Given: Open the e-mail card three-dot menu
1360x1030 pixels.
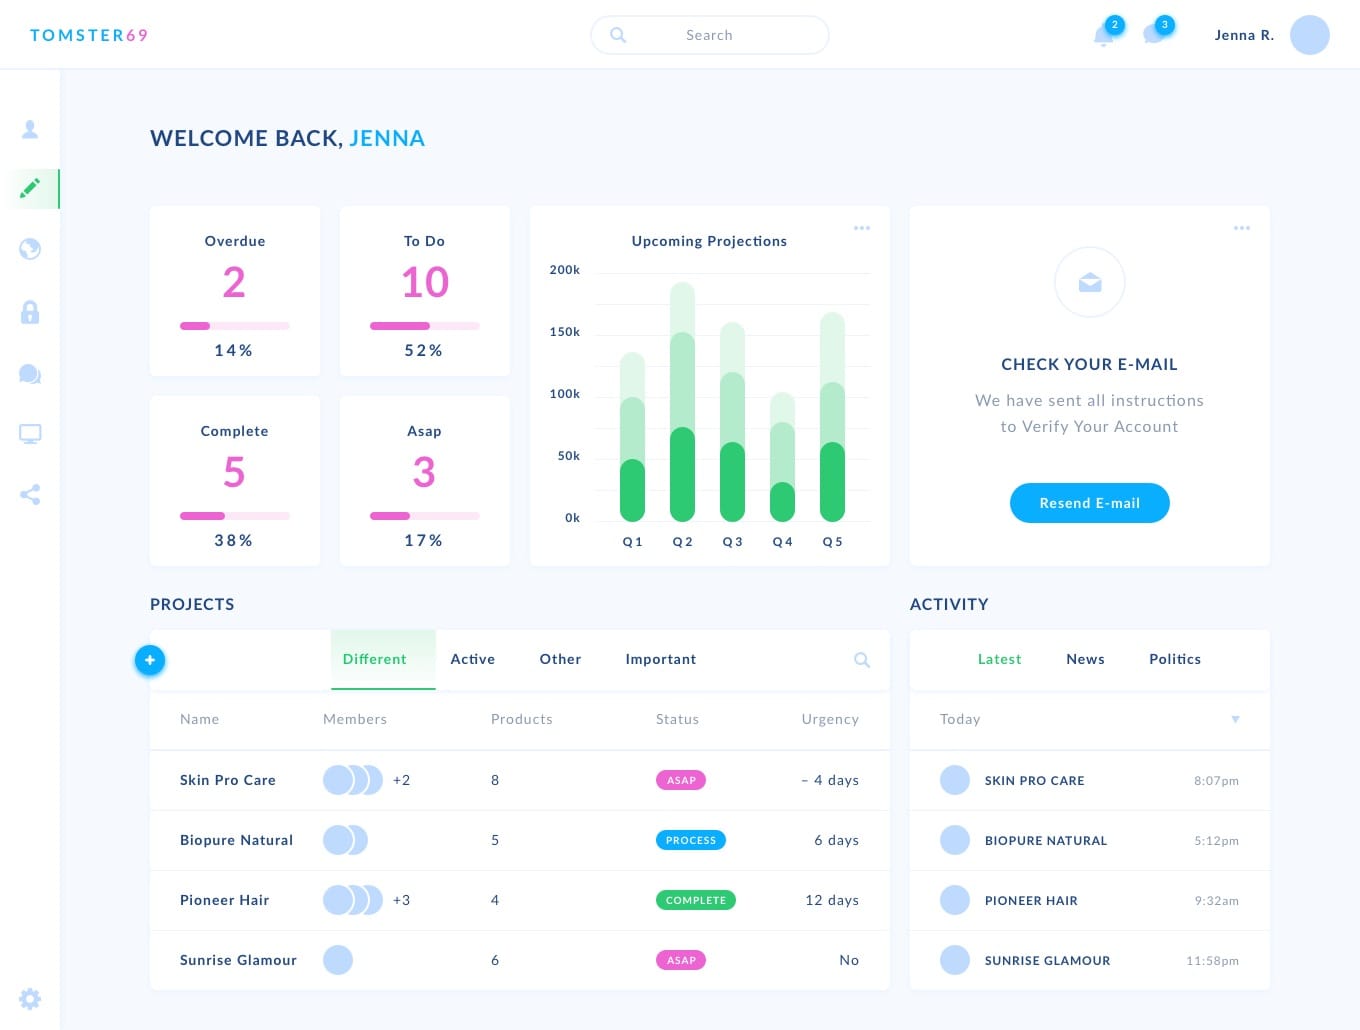Looking at the screenshot, I should [1242, 228].
